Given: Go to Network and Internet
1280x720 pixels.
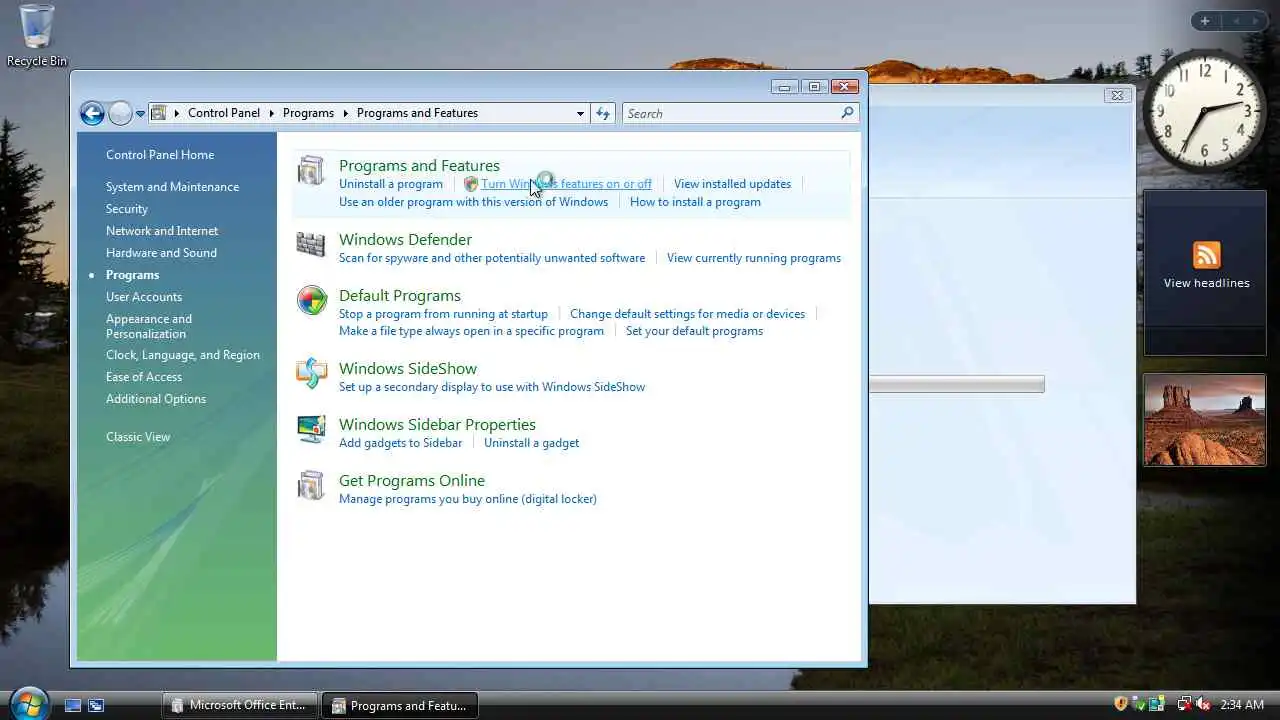Looking at the screenshot, I should [x=162, y=231].
